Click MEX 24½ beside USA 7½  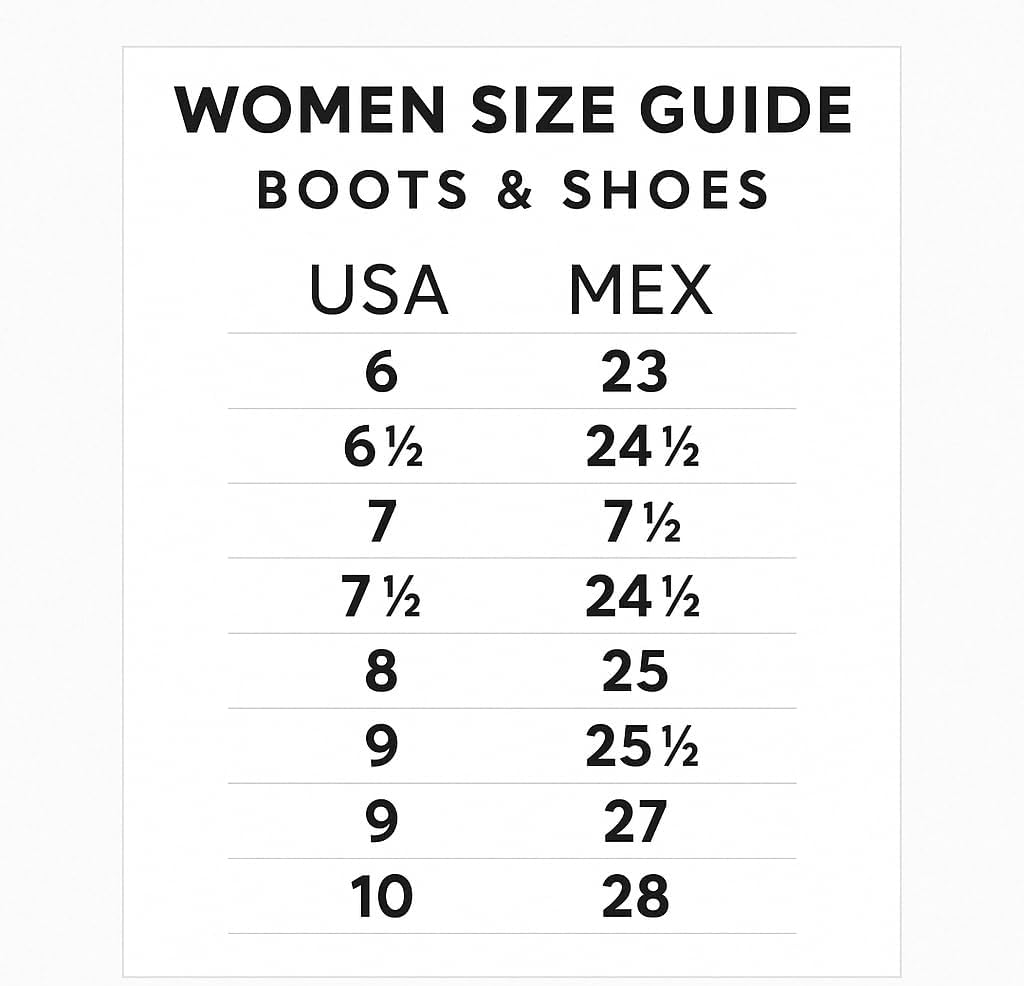[641, 597]
